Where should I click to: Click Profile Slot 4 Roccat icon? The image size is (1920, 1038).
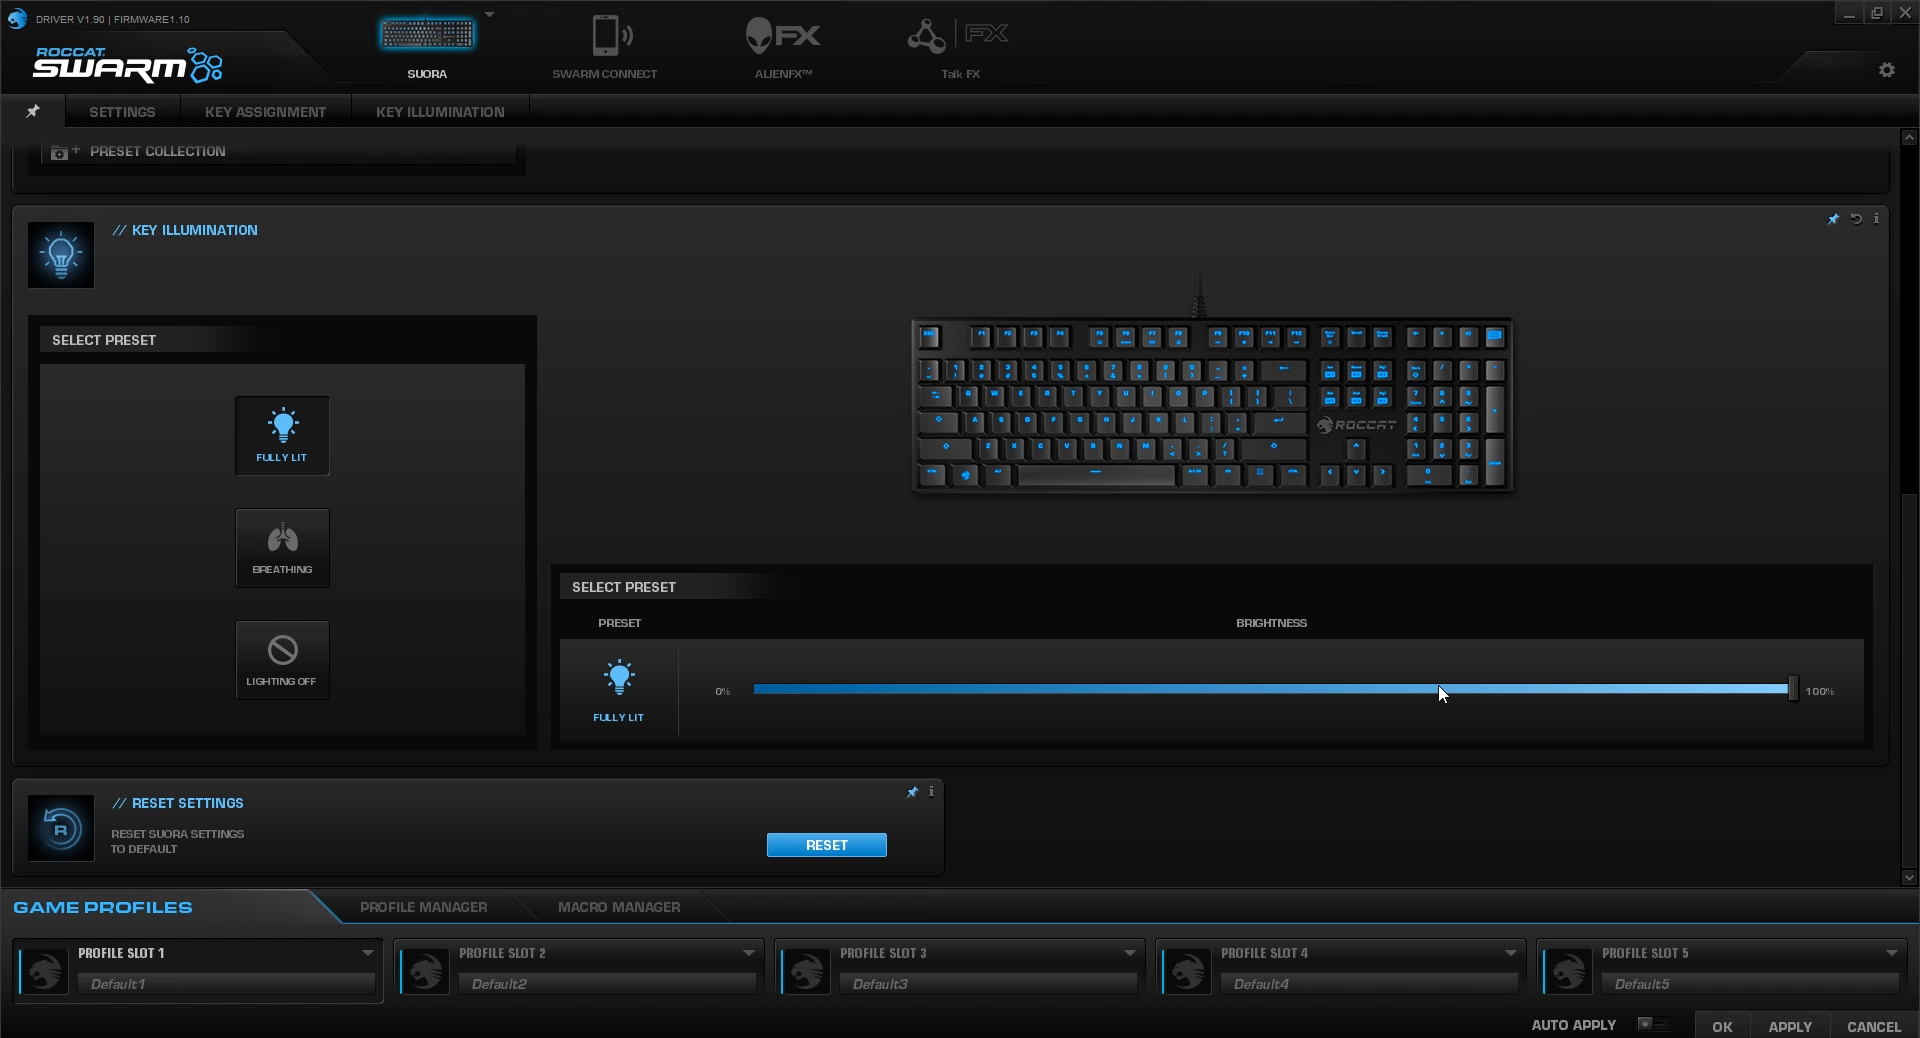pyautogui.click(x=1188, y=970)
